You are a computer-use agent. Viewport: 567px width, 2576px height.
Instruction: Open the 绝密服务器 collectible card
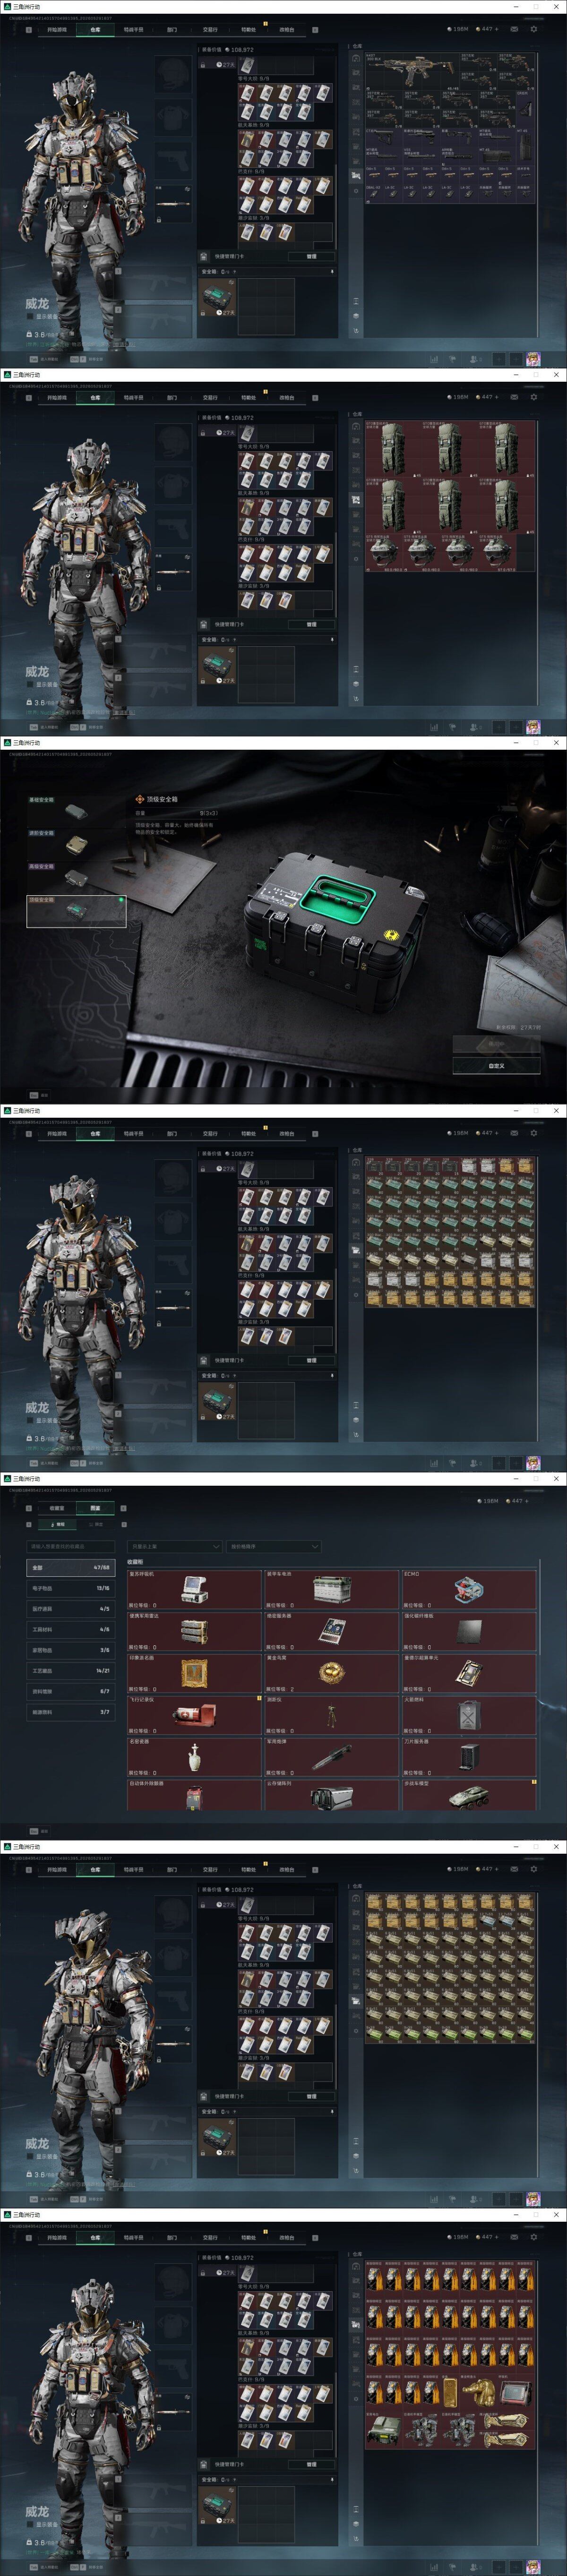point(332,1631)
